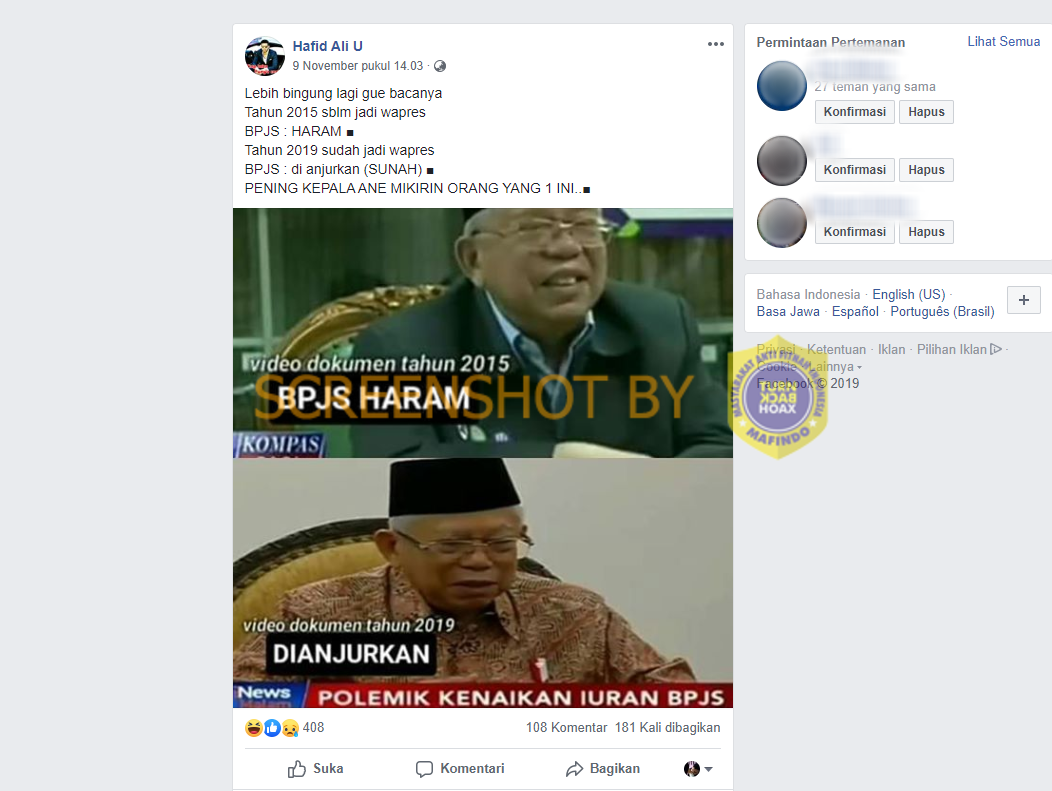Open the 2015 BPJS HARAM image
The width and height of the screenshot is (1052, 791).
coord(482,333)
